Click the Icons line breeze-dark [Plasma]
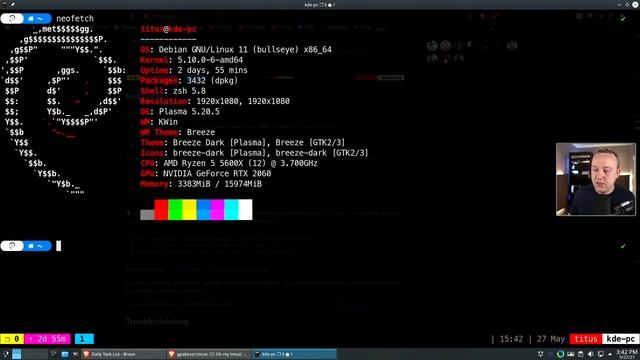Viewport: 640px width, 360px height. click(254, 153)
